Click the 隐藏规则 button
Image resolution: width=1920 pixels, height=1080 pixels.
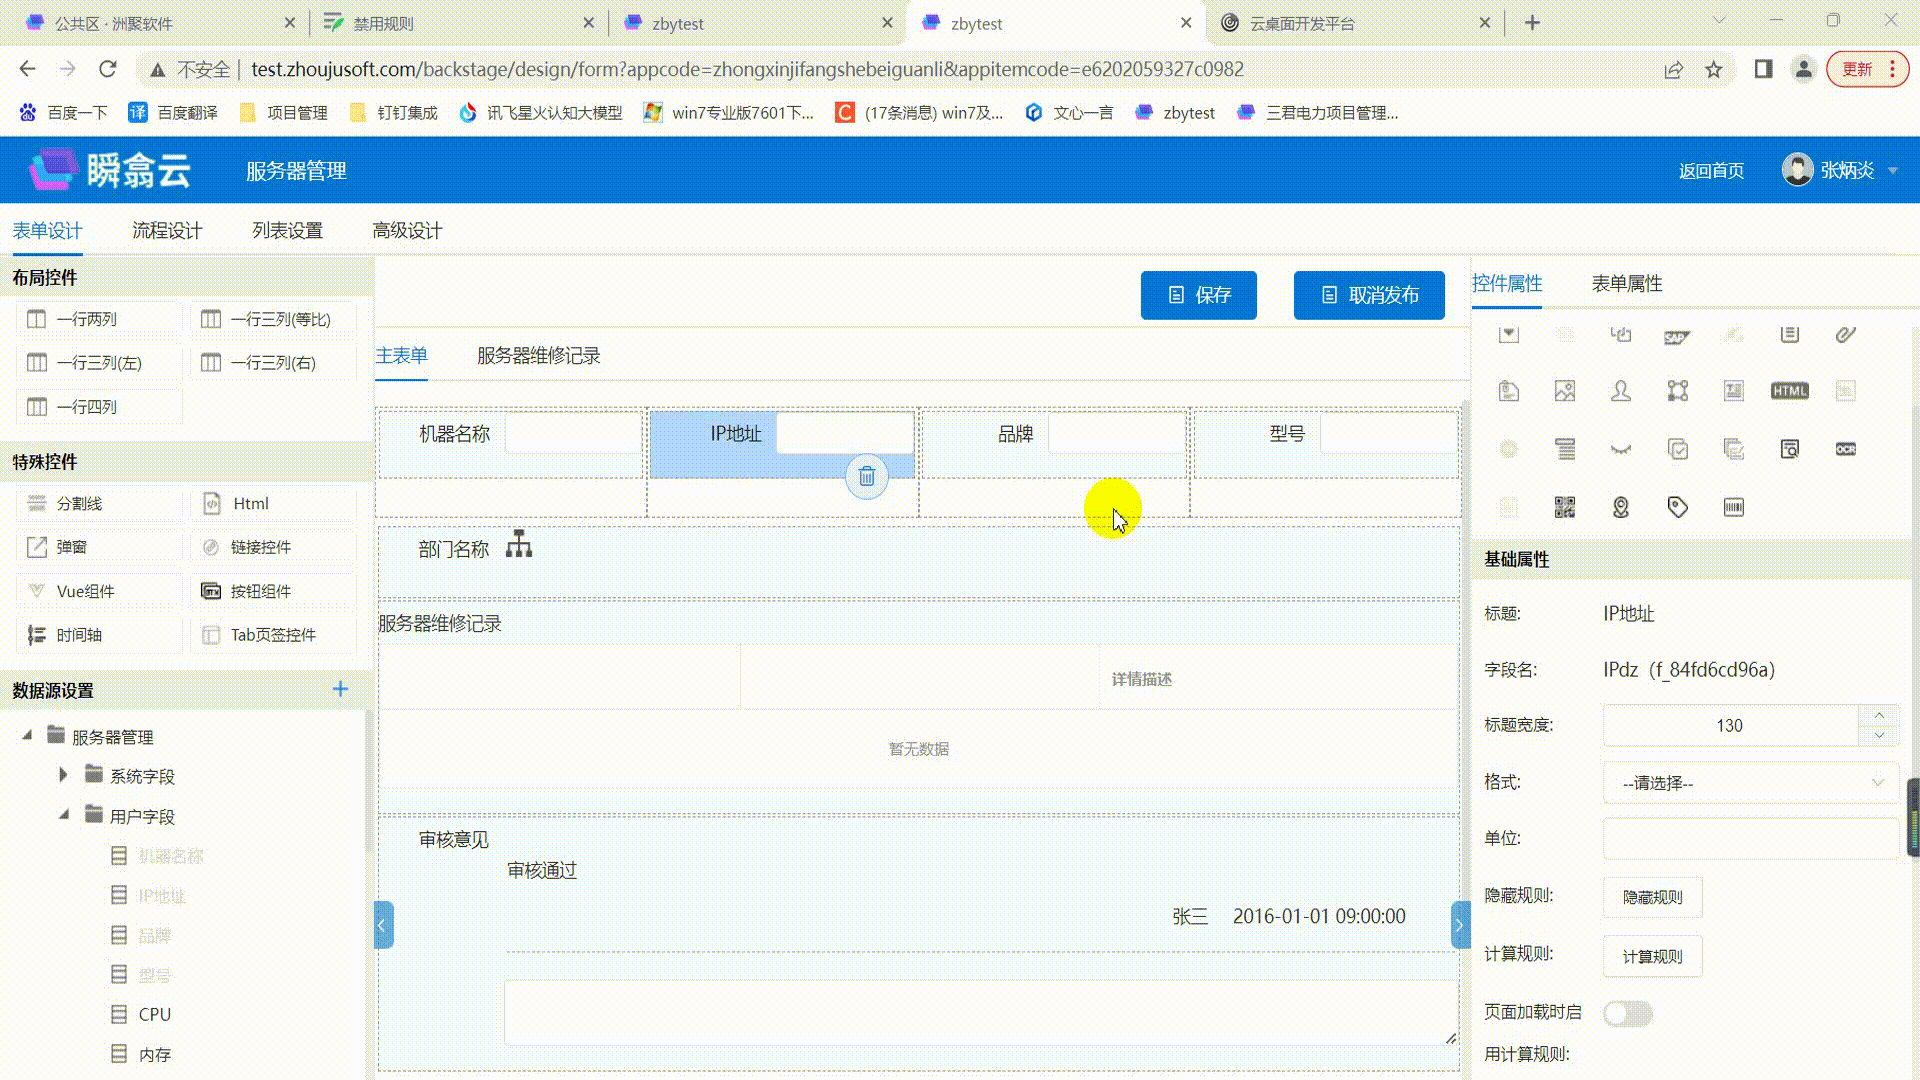pos(1652,897)
